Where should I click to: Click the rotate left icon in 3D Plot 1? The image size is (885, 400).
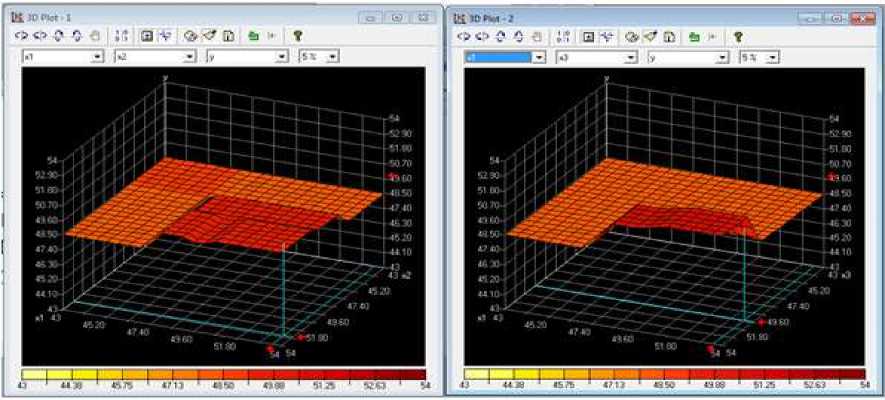tap(21, 35)
